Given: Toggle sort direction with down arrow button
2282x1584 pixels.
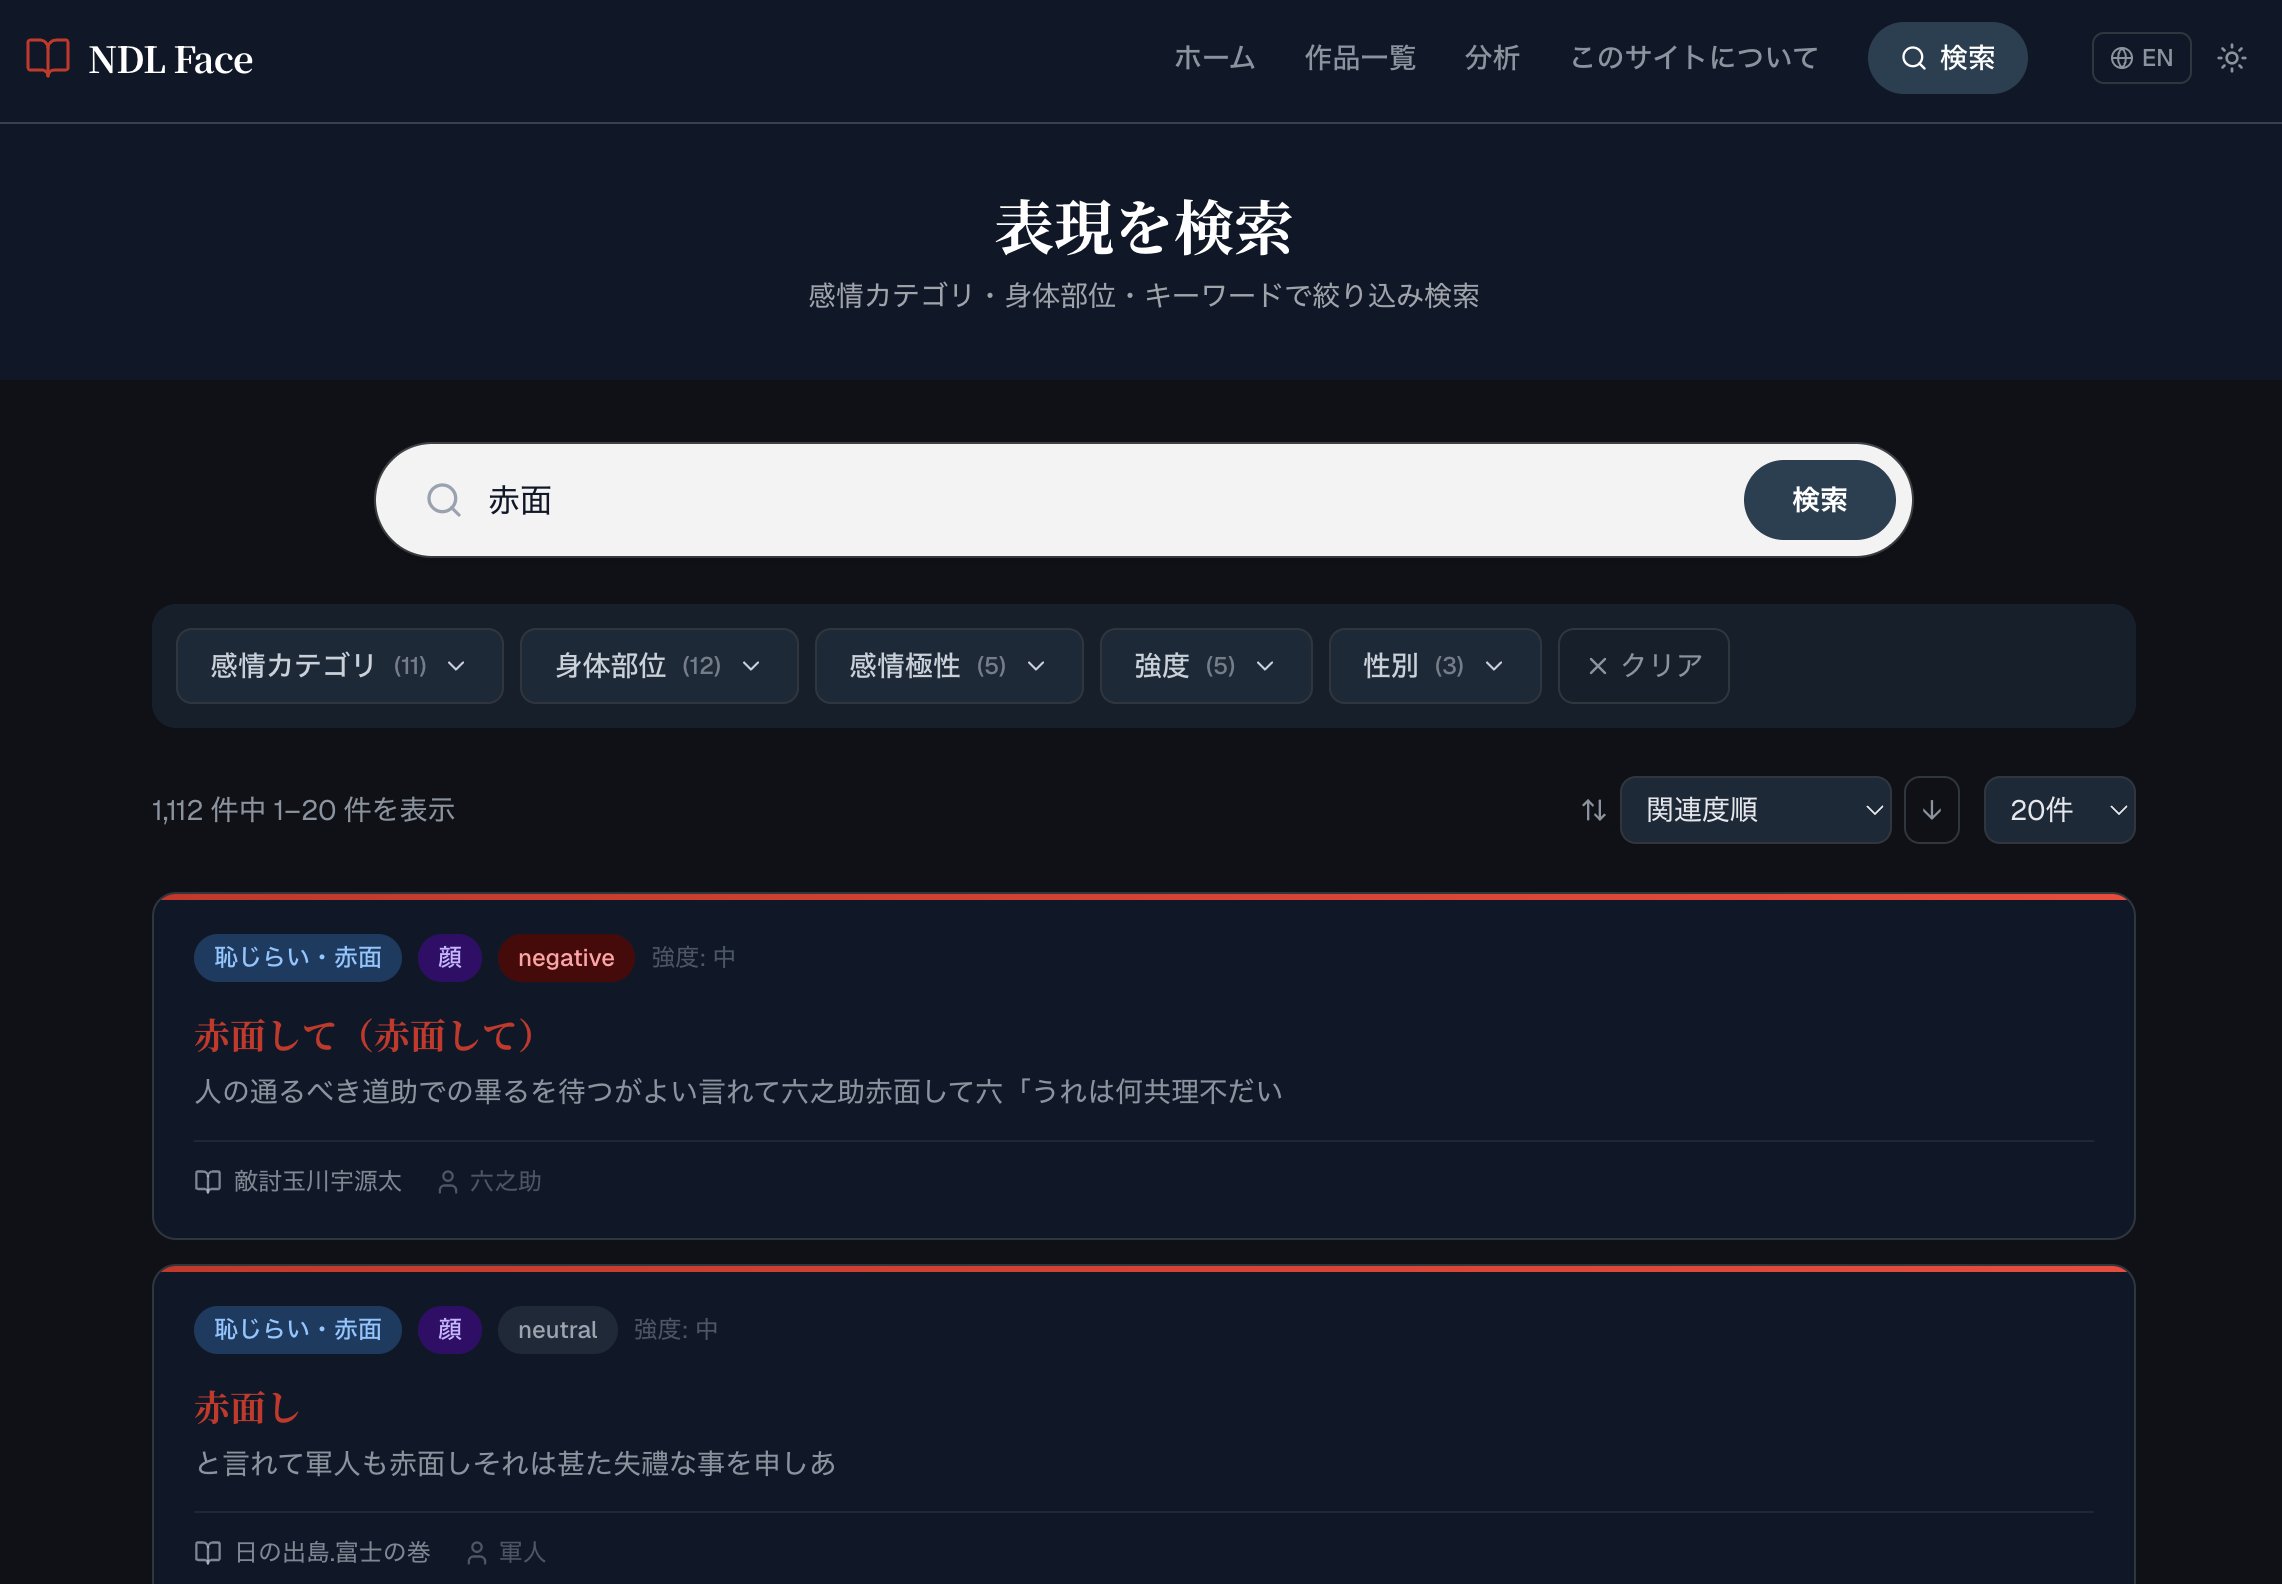Looking at the screenshot, I should tap(1931, 810).
